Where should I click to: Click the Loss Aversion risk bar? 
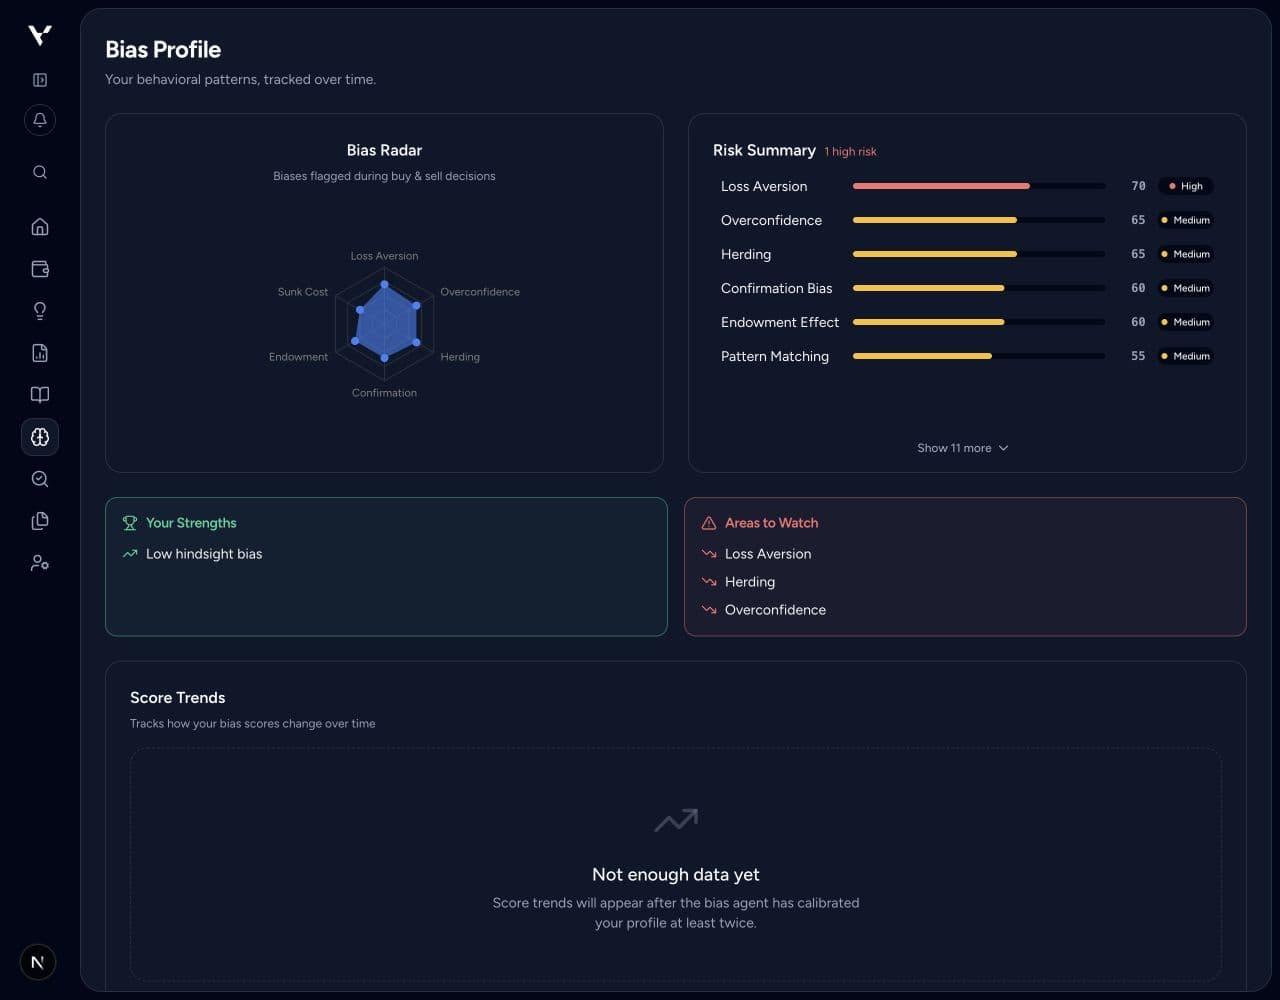point(979,186)
